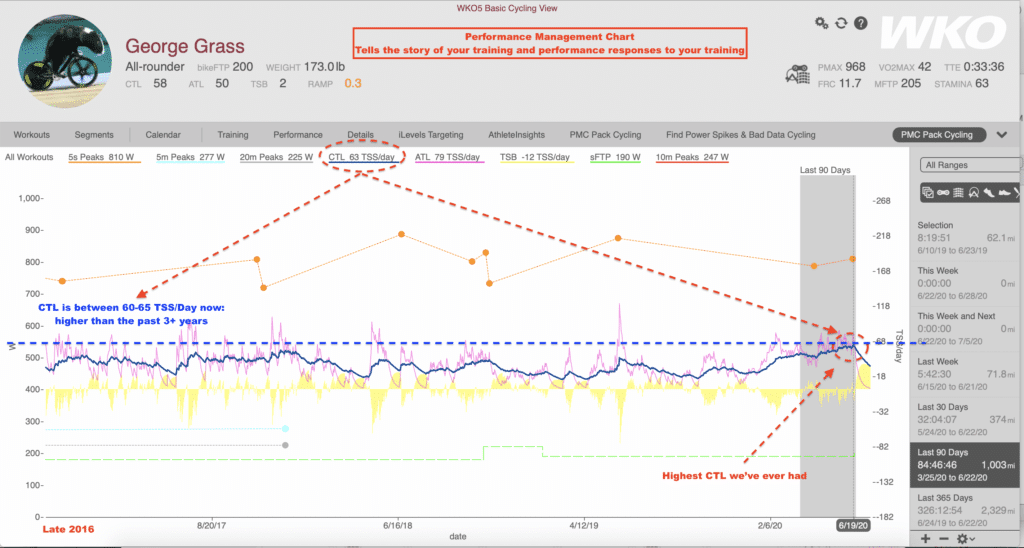This screenshot has height=548, width=1024.
Task: Toggle the 5s Peaks 810 W legend series
Action: click(101, 157)
